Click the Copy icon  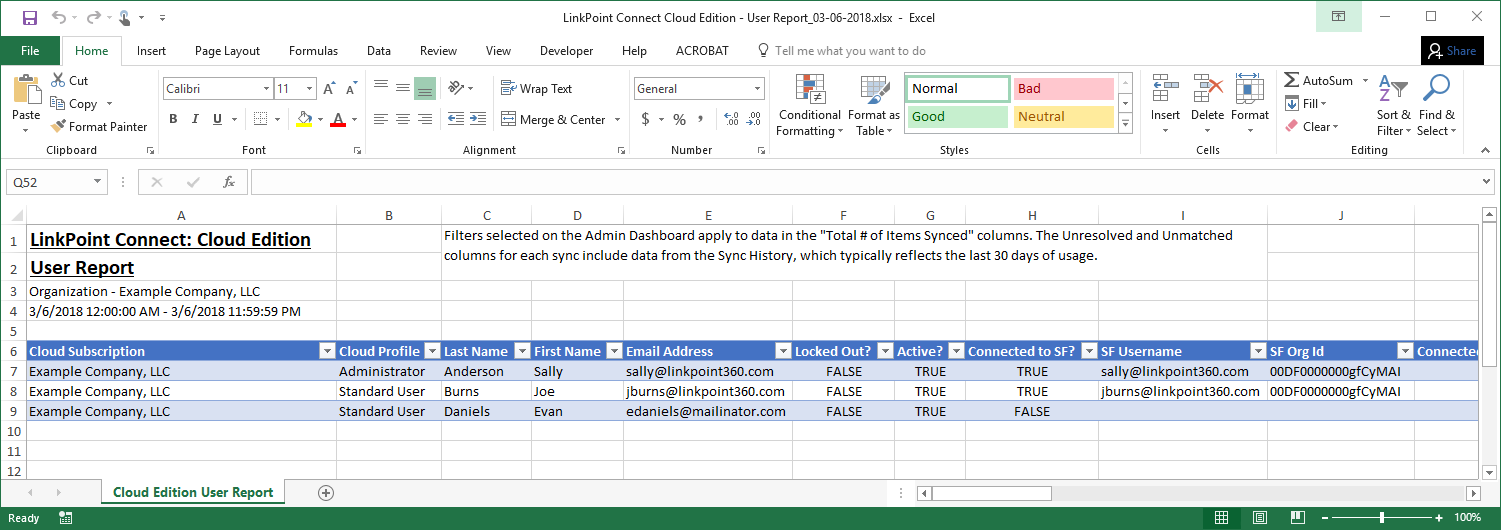[x=58, y=104]
